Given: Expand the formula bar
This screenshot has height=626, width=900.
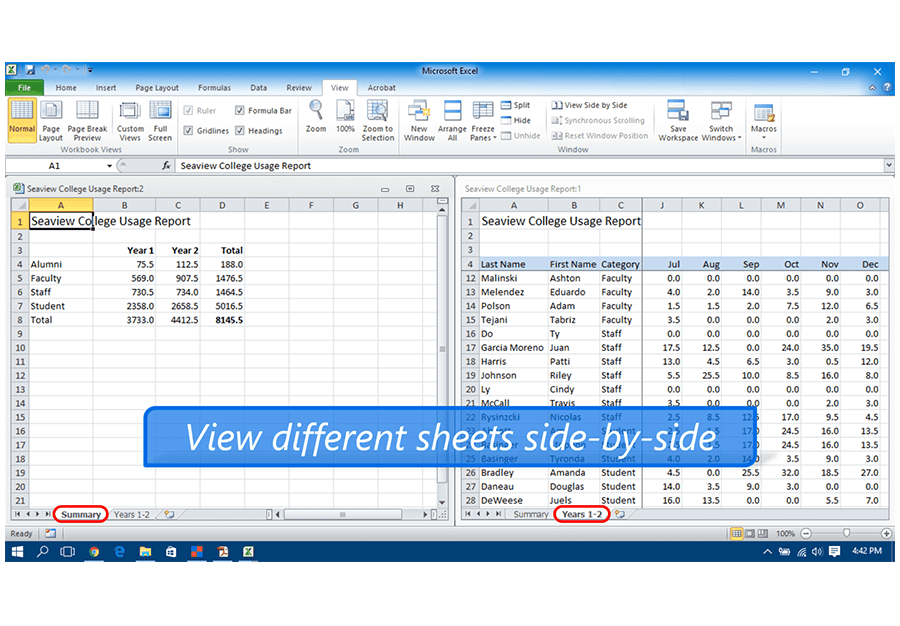Looking at the screenshot, I should (889, 165).
